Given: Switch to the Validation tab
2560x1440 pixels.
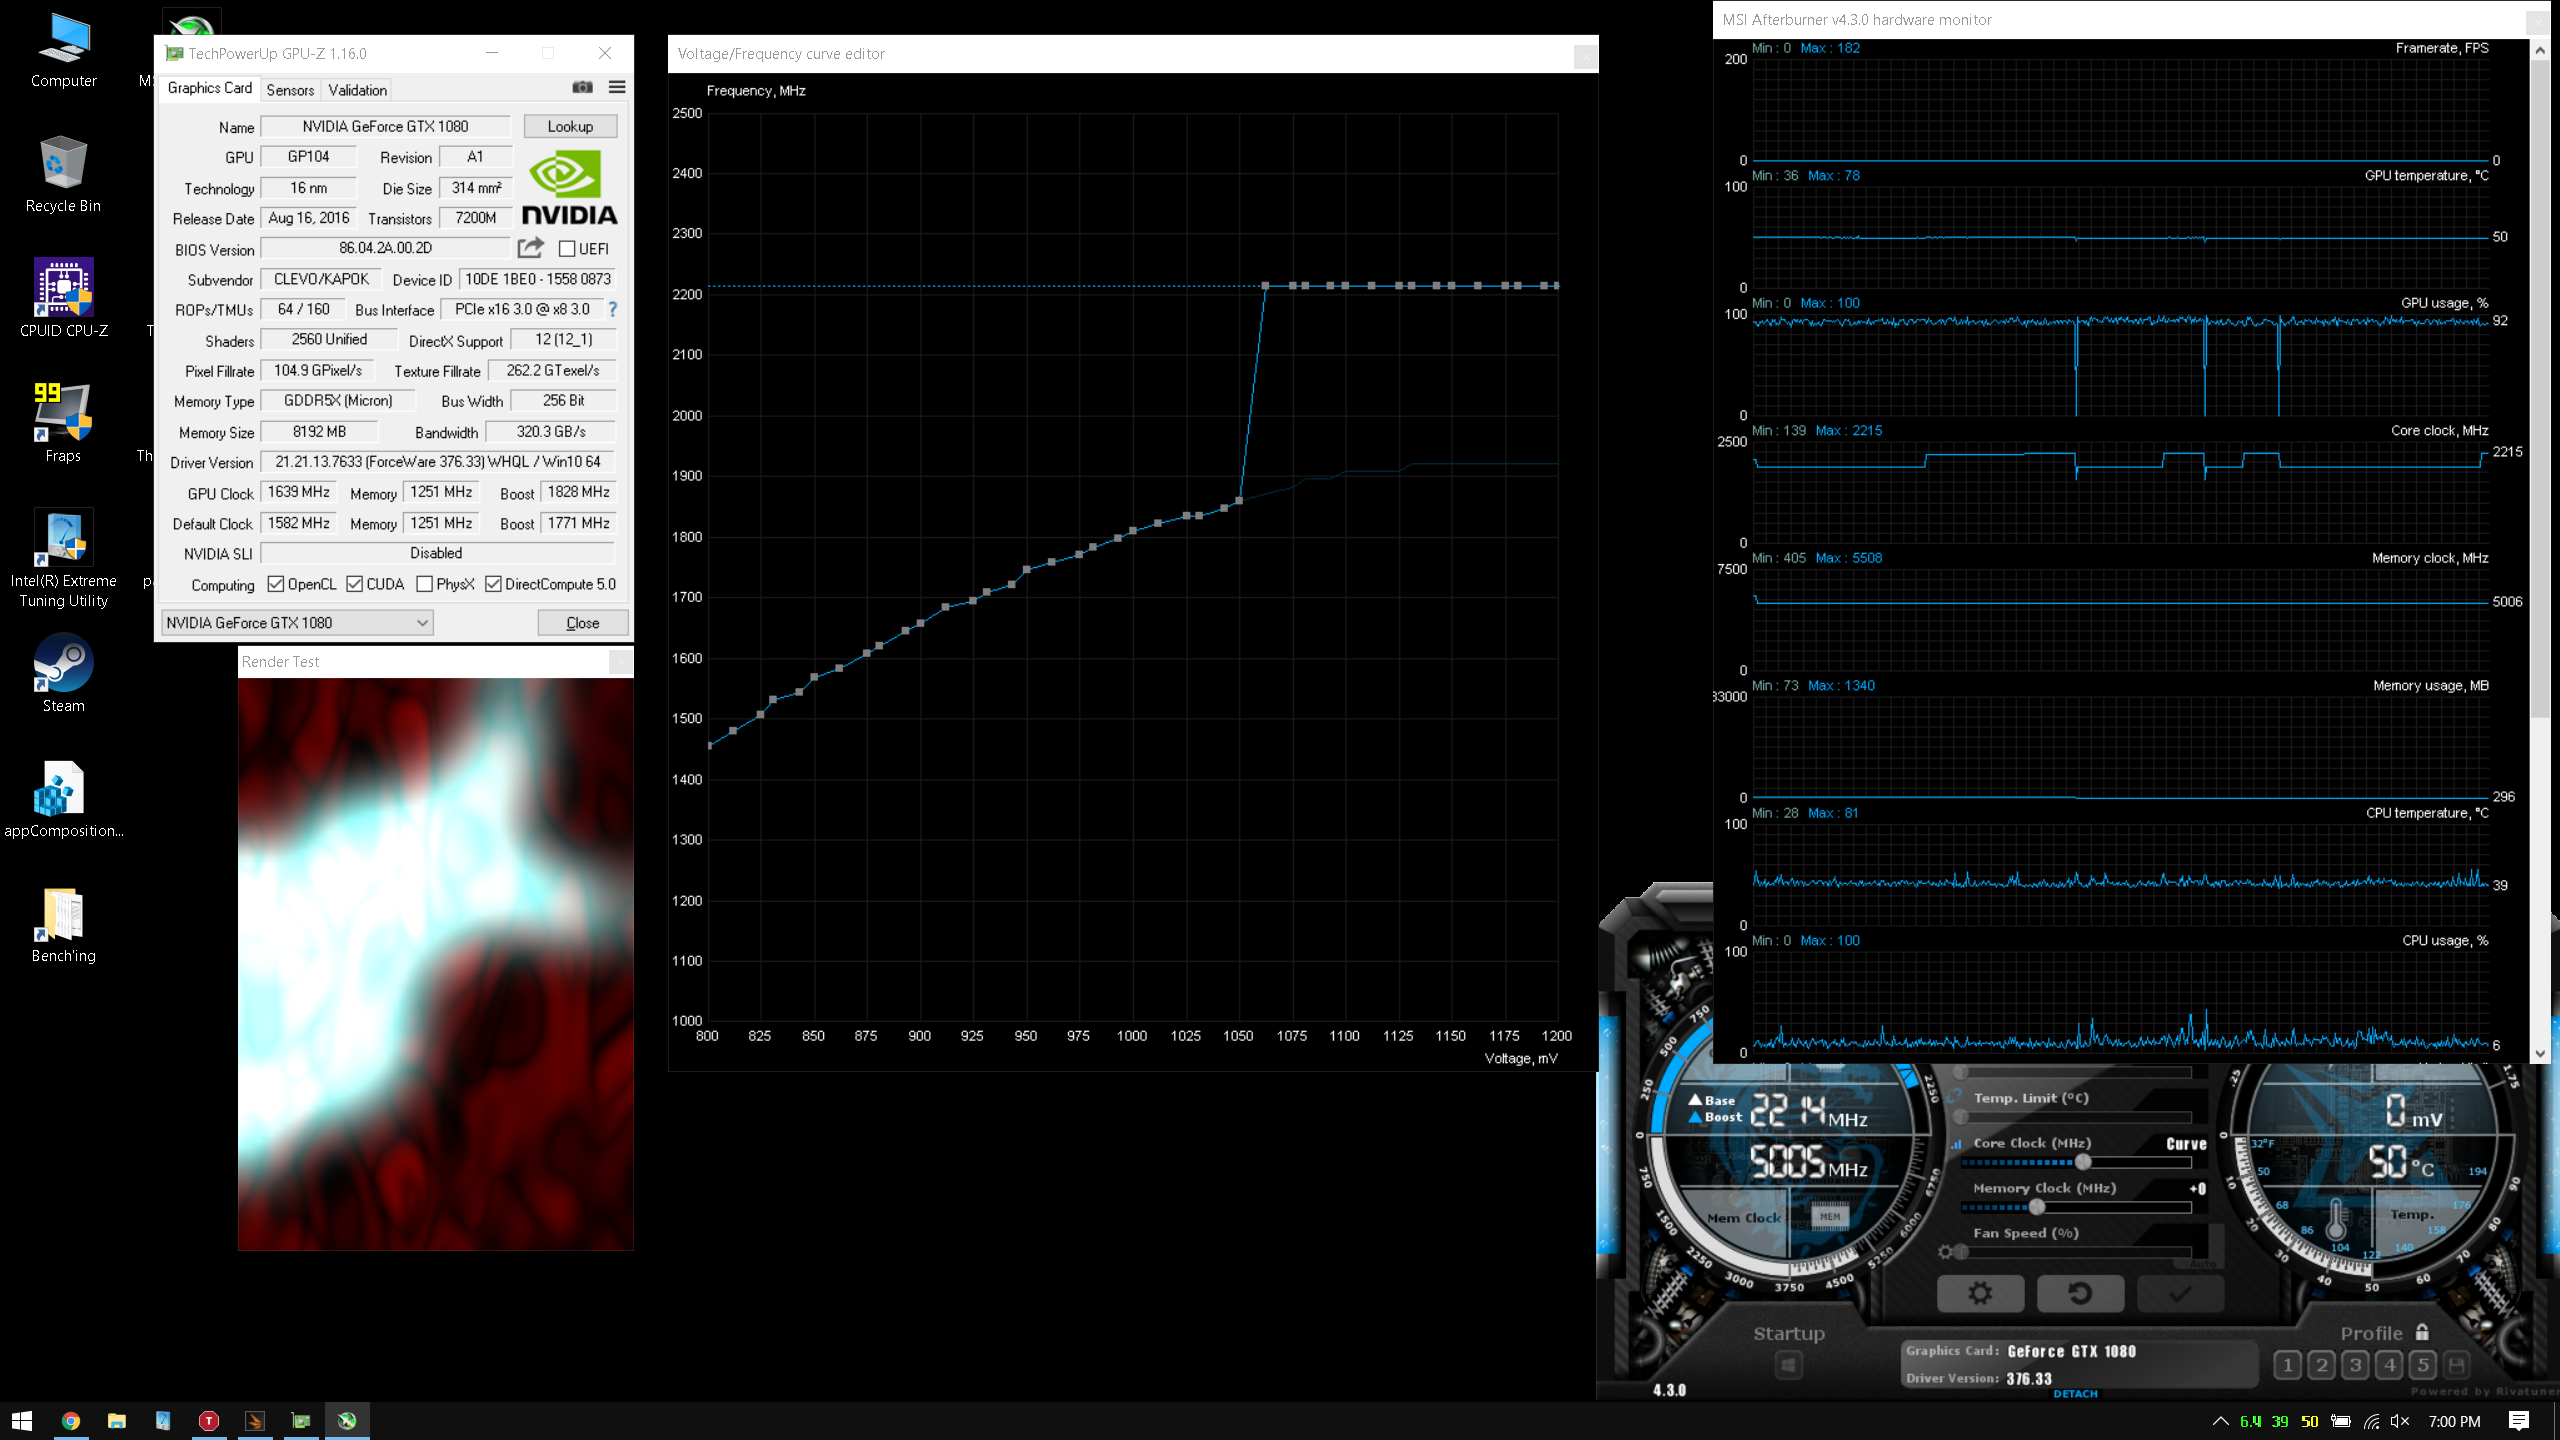Looking at the screenshot, I should pyautogui.click(x=357, y=90).
